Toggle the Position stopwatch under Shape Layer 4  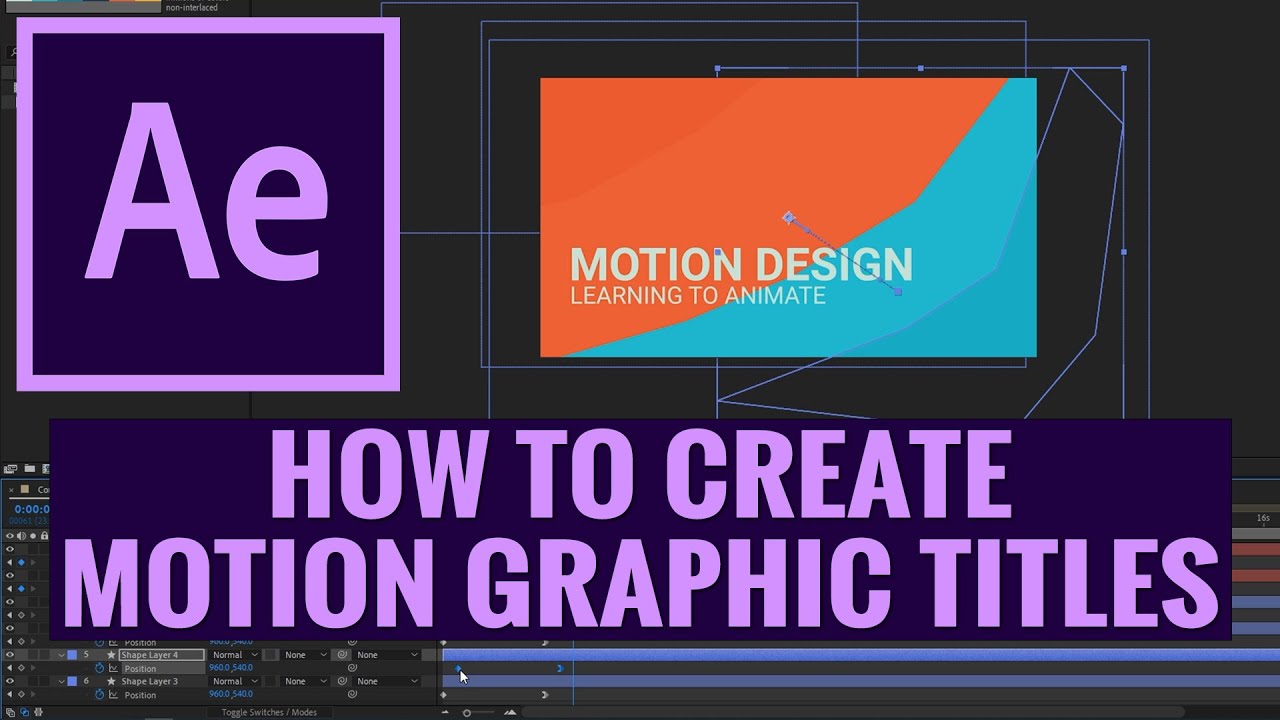(99, 668)
